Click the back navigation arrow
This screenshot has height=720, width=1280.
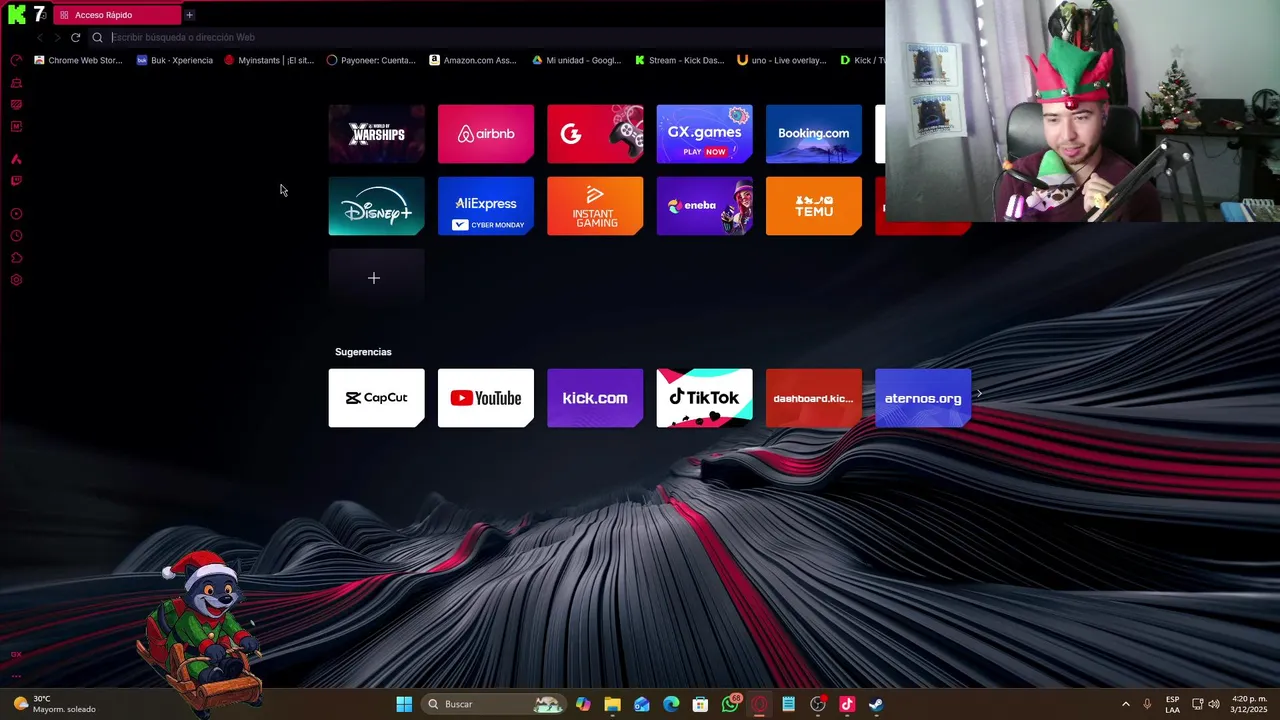pyautogui.click(x=40, y=37)
